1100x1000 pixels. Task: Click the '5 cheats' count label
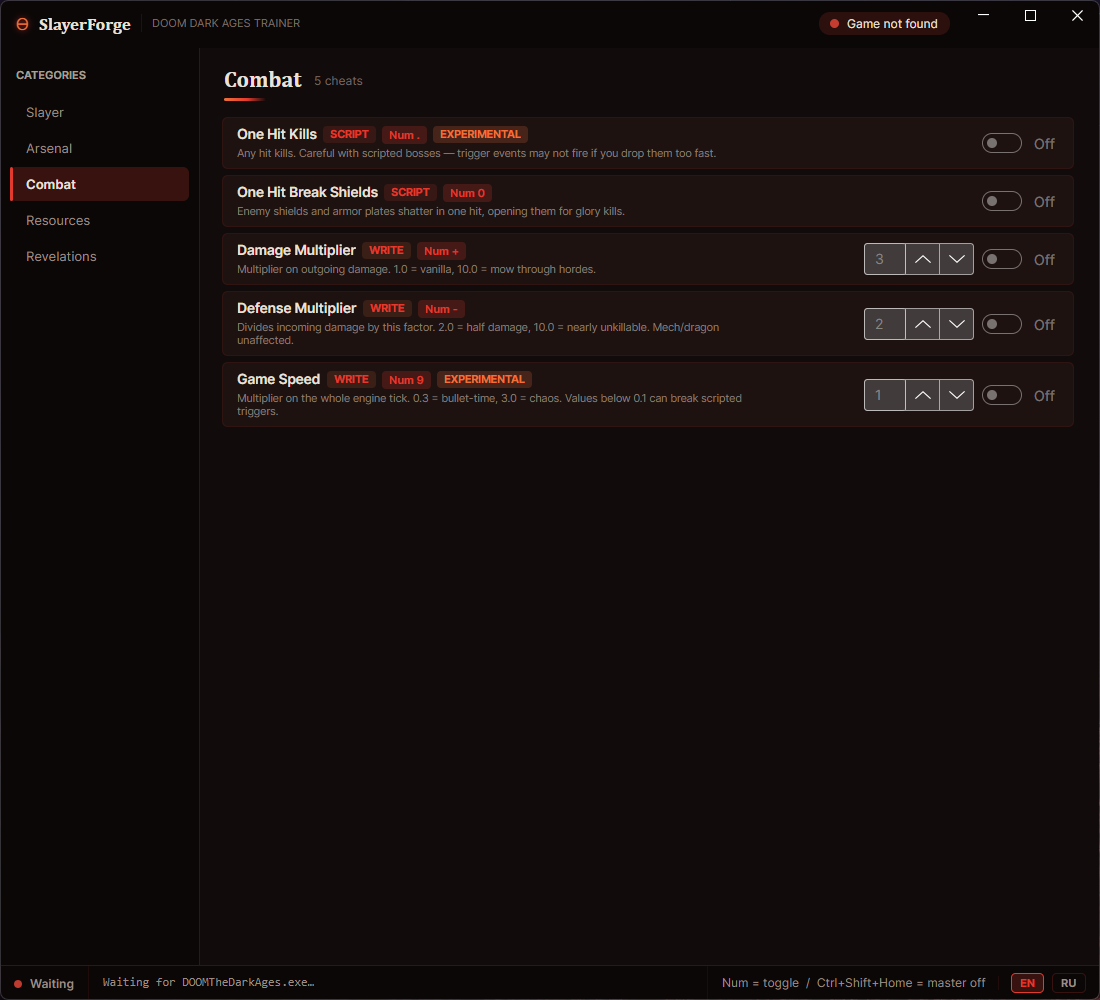pos(338,81)
